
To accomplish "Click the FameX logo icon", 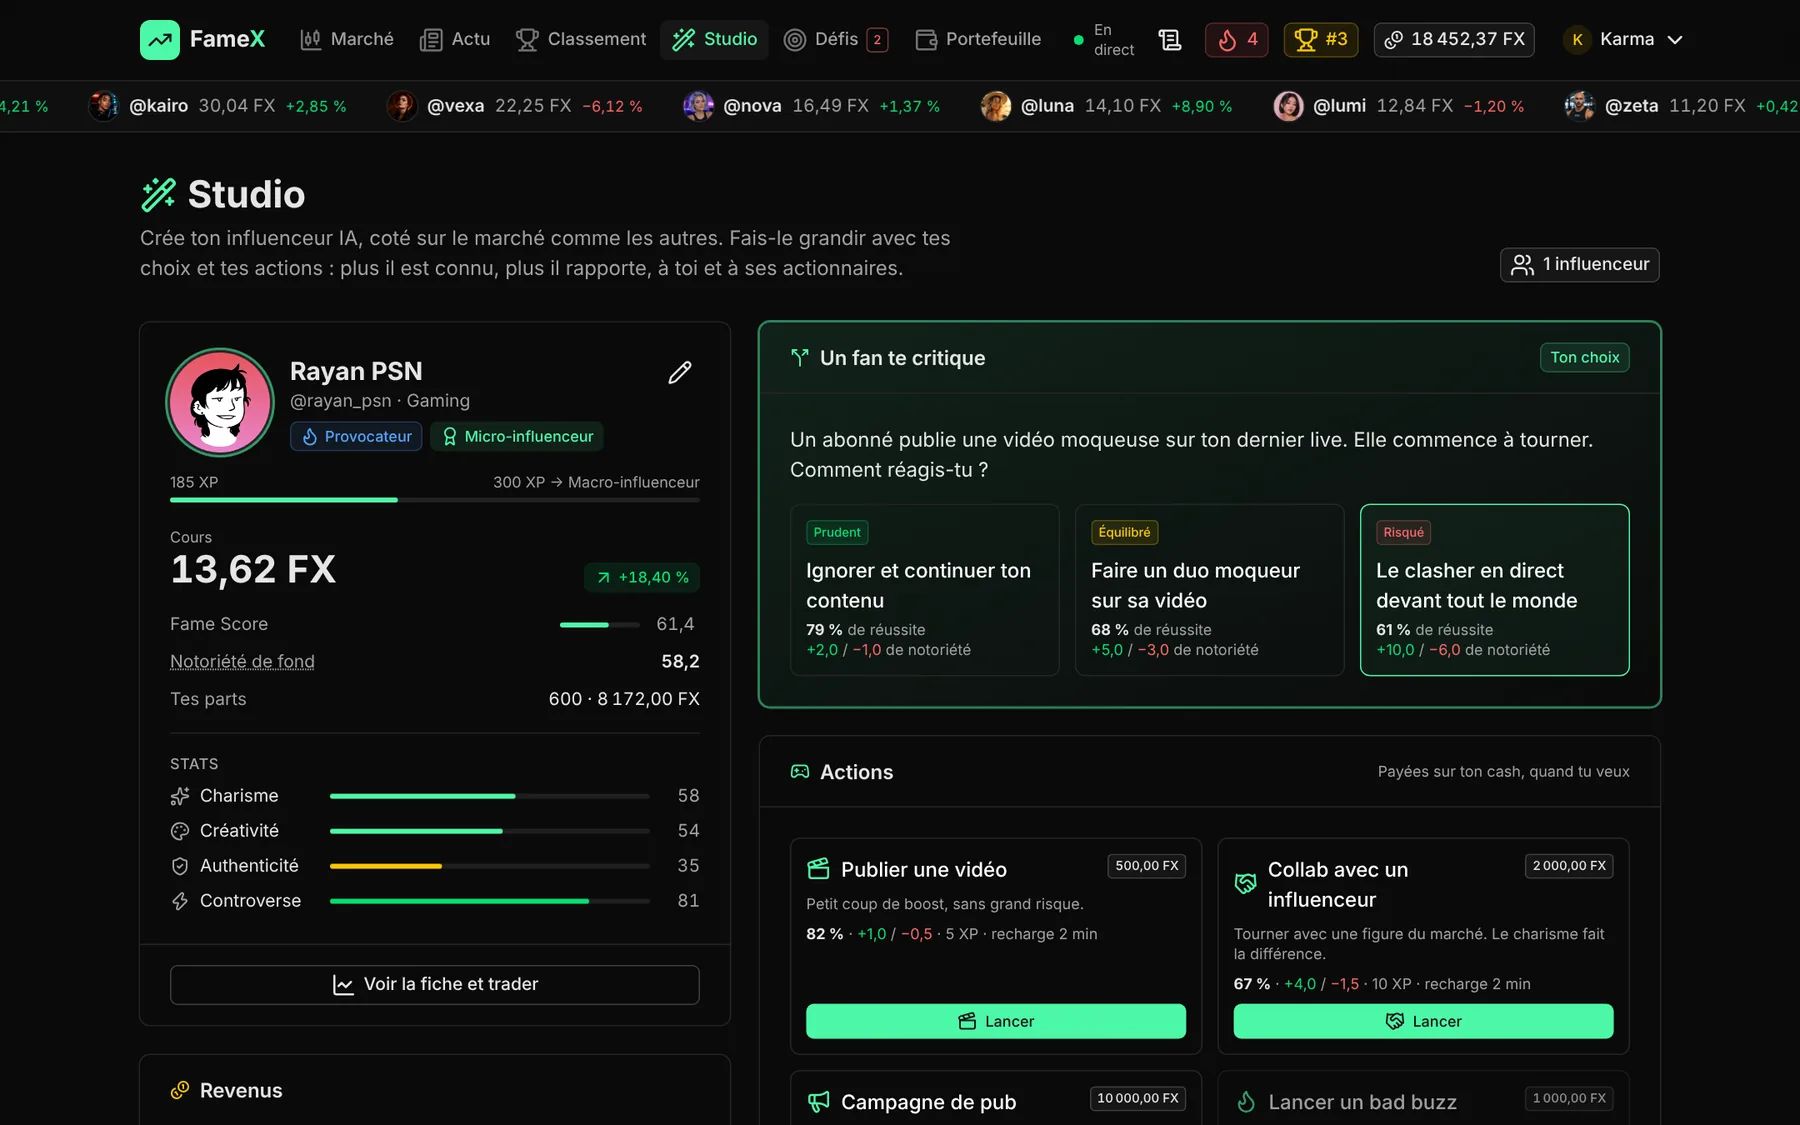I will pos(160,40).
